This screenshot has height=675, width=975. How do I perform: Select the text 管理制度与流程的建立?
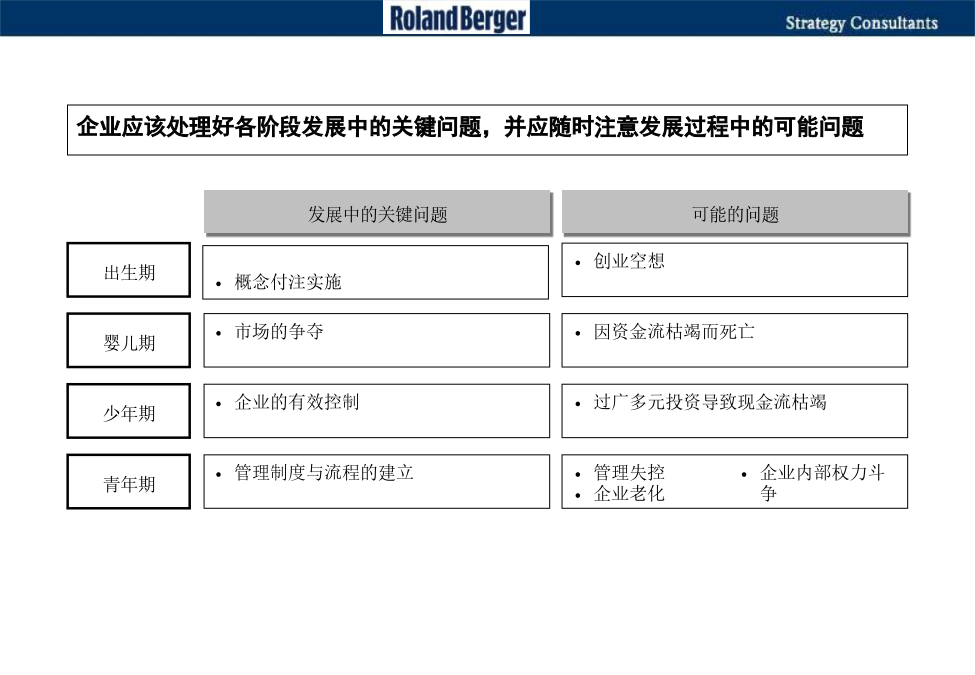(323, 472)
